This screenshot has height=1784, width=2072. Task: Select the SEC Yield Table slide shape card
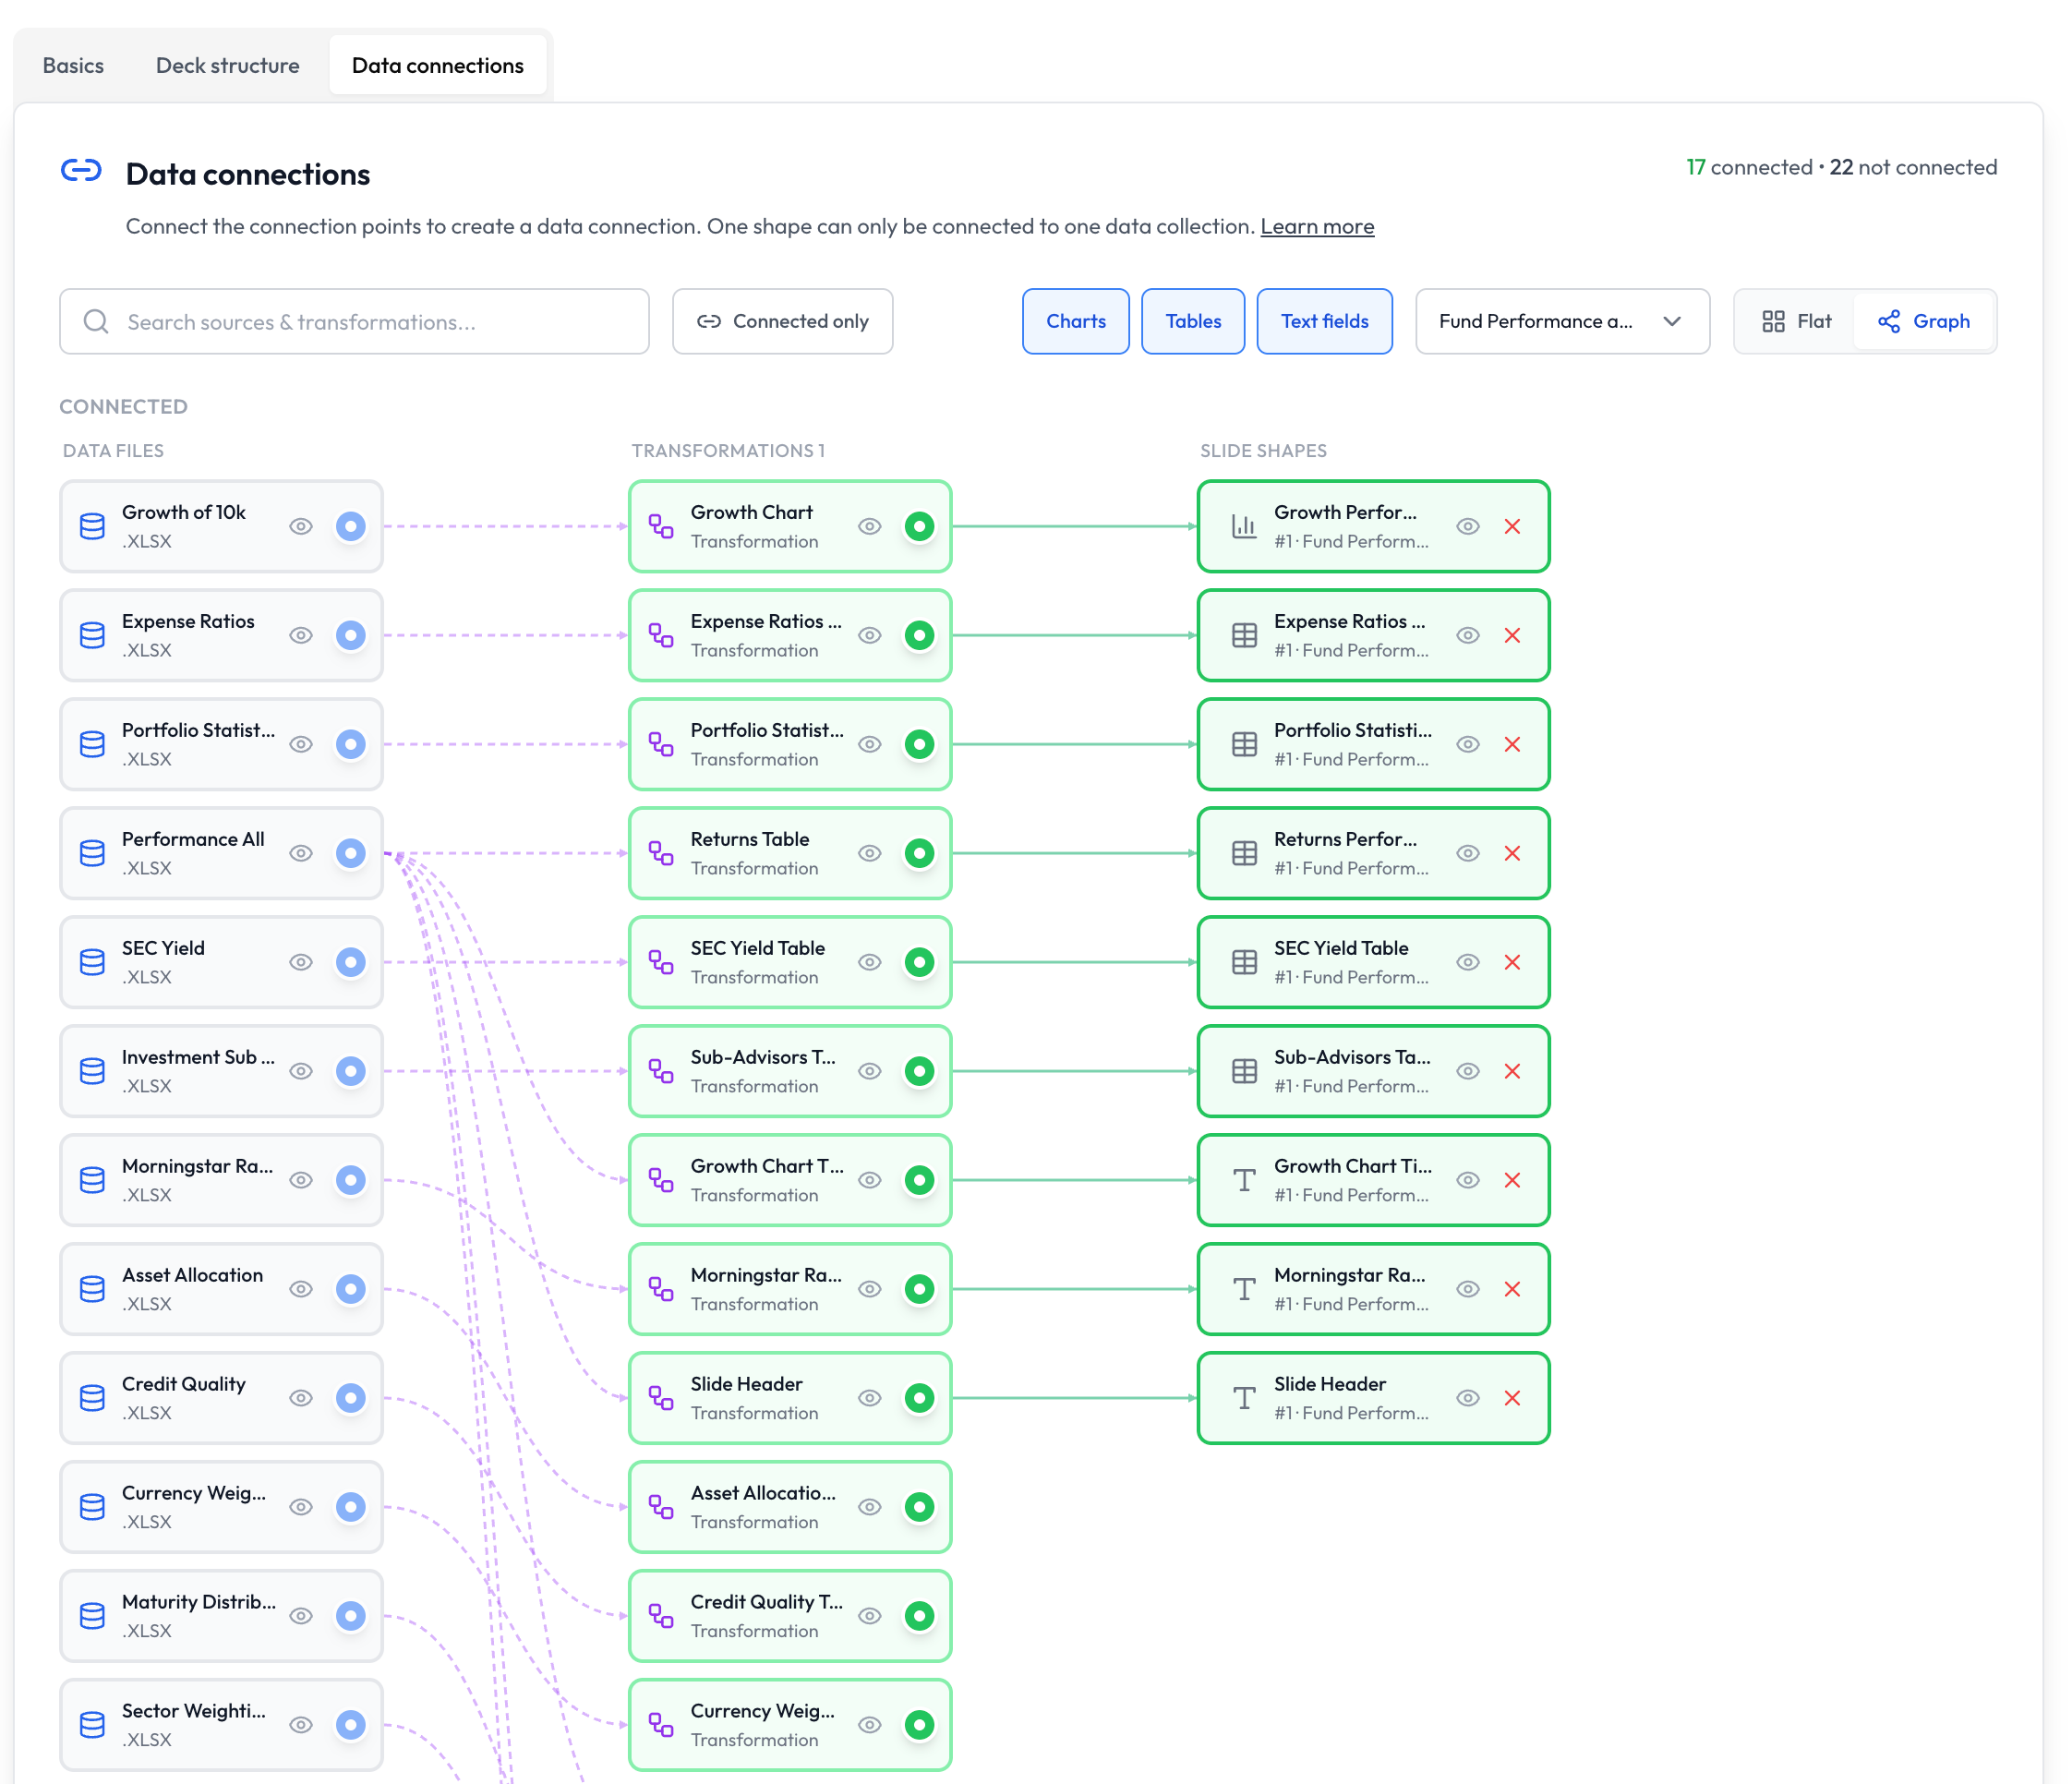pyautogui.click(x=1374, y=962)
